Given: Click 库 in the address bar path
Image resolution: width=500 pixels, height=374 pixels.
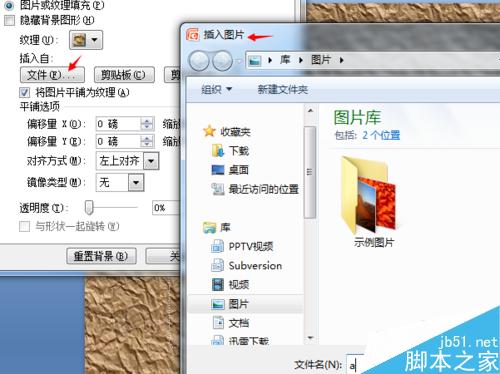Looking at the screenshot, I should tap(285, 60).
